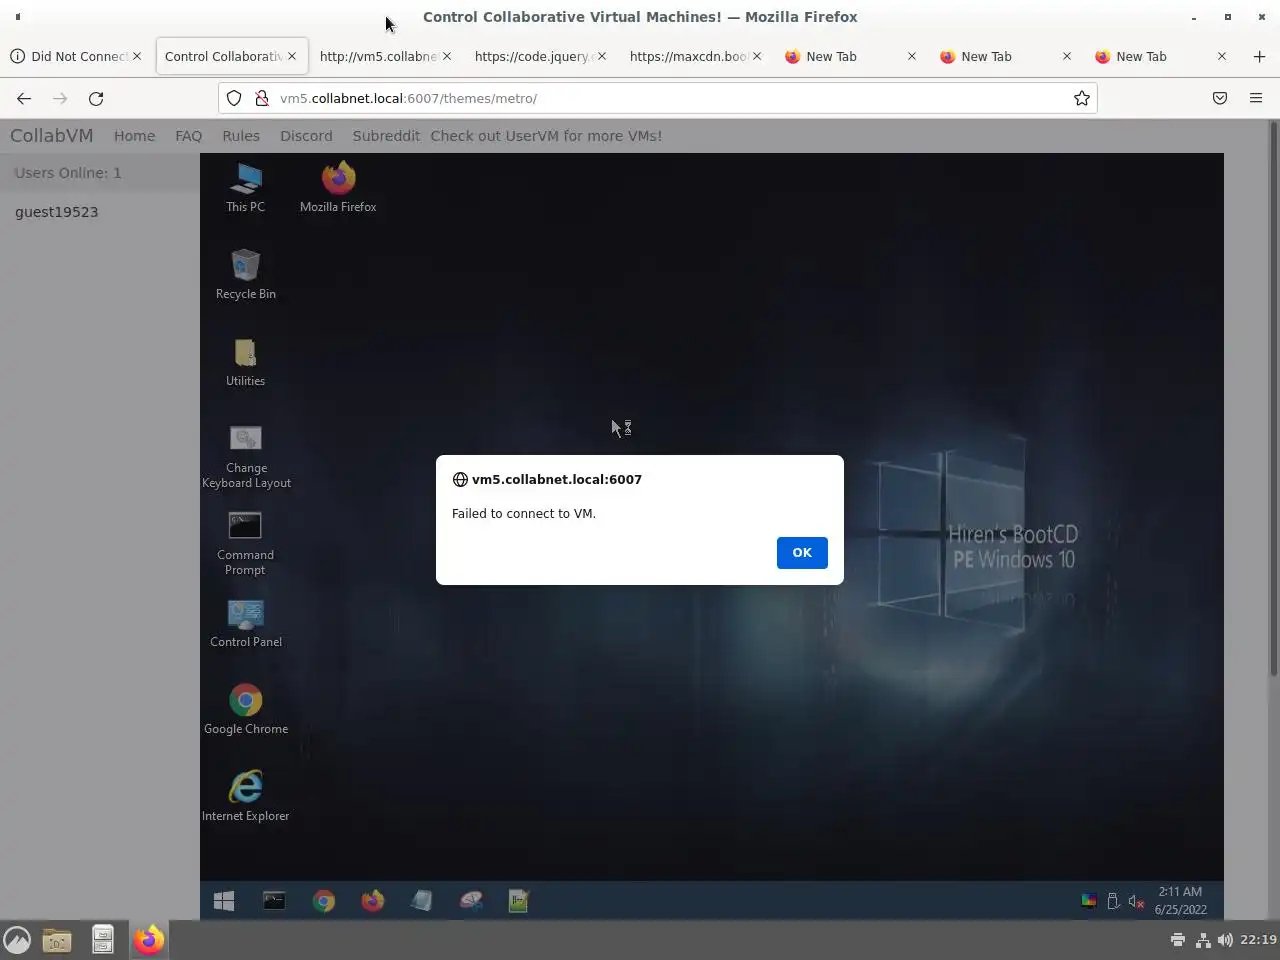
Task: Launch Google Chrome desktop icon
Action: click(x=246, y=710)
